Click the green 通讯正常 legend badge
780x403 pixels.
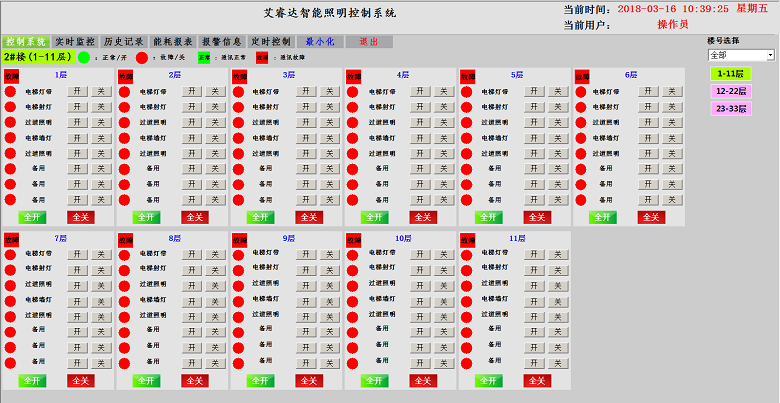pyautogui.click(x=204, y=58)
